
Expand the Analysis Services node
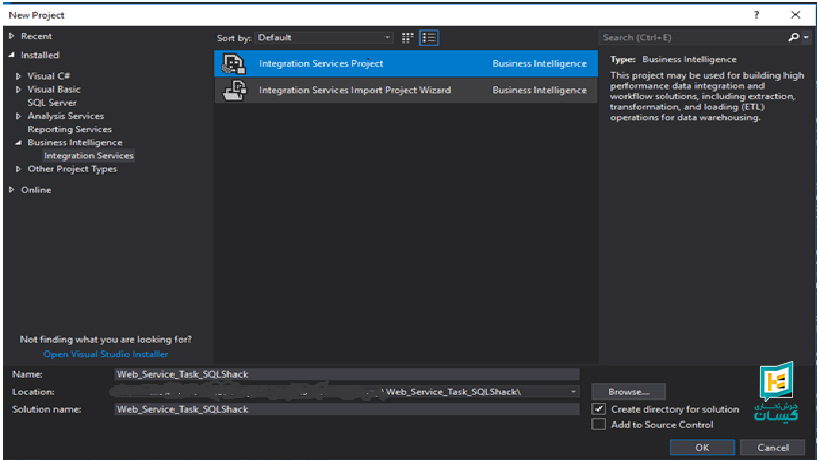pyautogui.click(x=18, y=116)
